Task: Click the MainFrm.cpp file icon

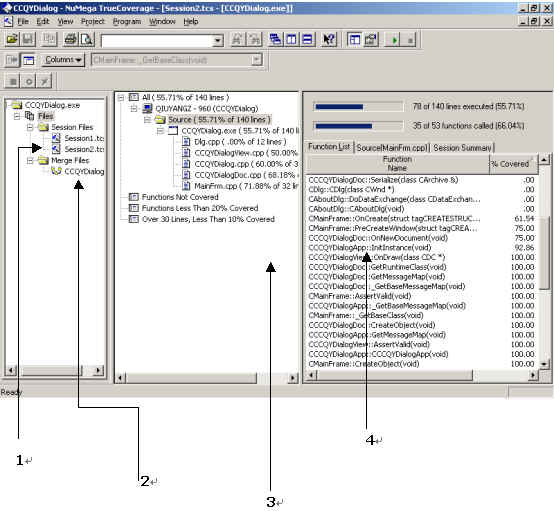Action: coord(186,186)
